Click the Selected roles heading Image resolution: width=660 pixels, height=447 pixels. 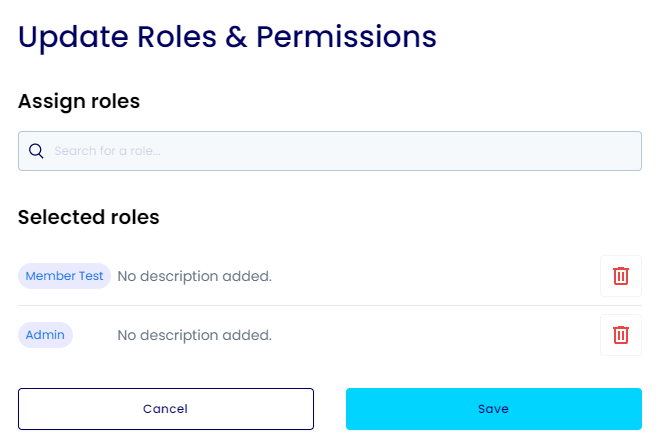[x=89, y=217]
